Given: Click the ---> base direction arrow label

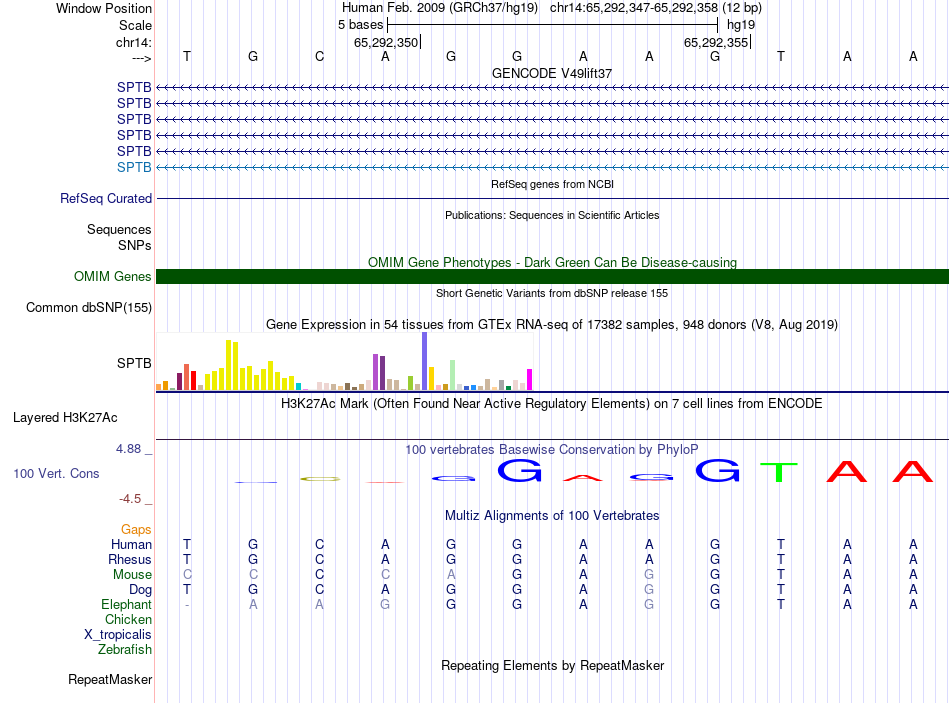Looking at the screenshot, I should 142,58.
